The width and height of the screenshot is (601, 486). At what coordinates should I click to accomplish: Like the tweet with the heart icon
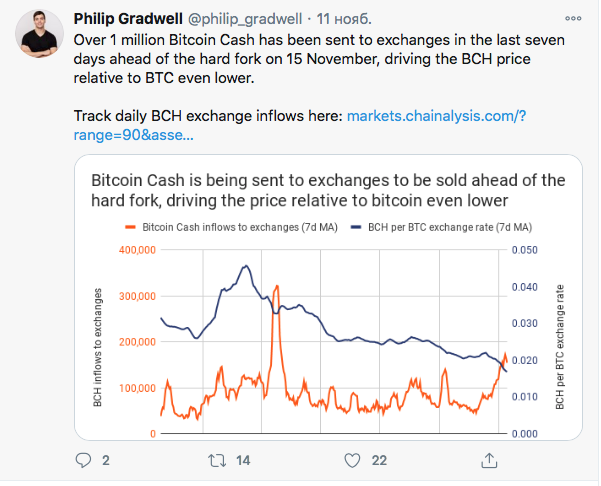click(x=351, y=460)
